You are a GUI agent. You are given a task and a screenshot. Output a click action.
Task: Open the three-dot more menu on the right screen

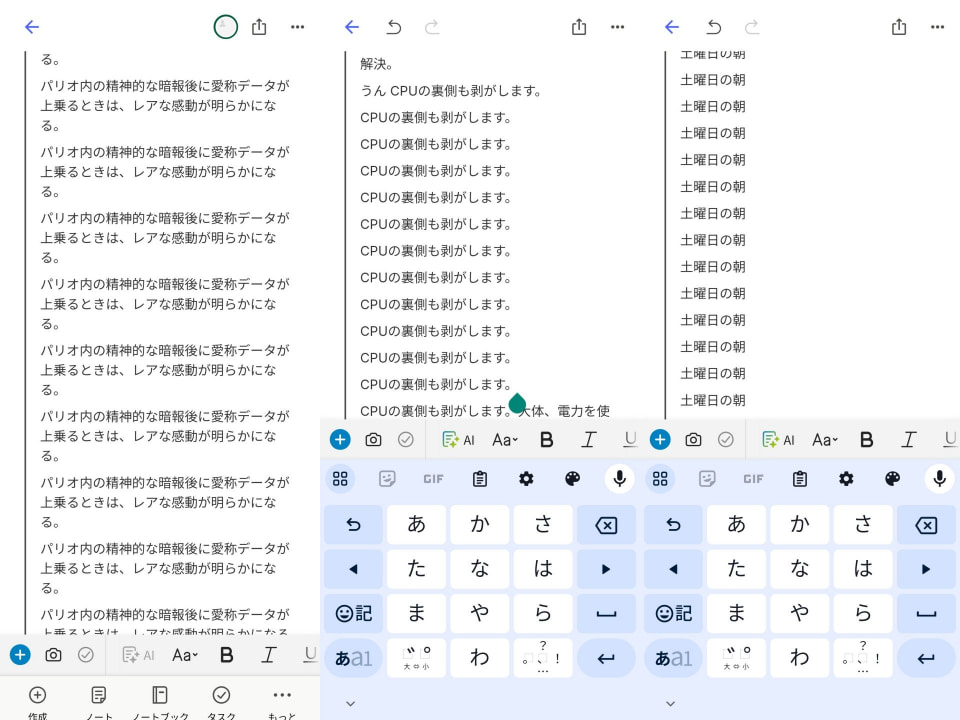click(x=937, y=27)
